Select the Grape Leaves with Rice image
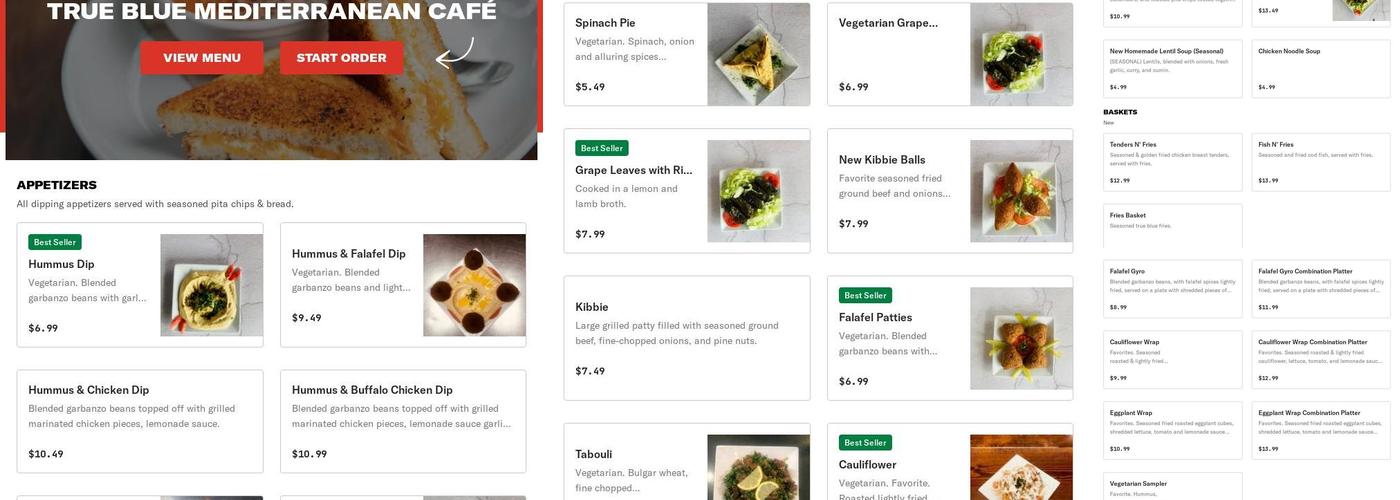This screenshot has width=1400, height=500. tap(758, 191)
